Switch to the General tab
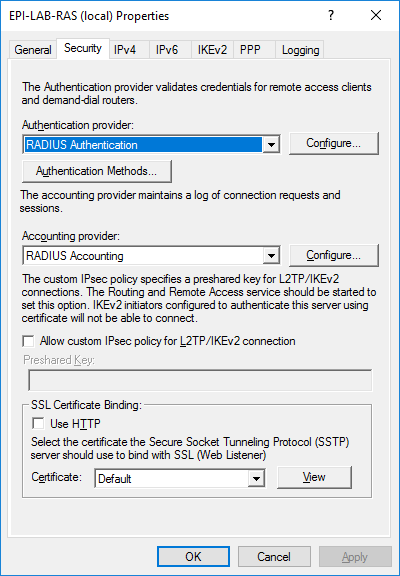This screenshot has width=400, height=576. coord(33,50)
